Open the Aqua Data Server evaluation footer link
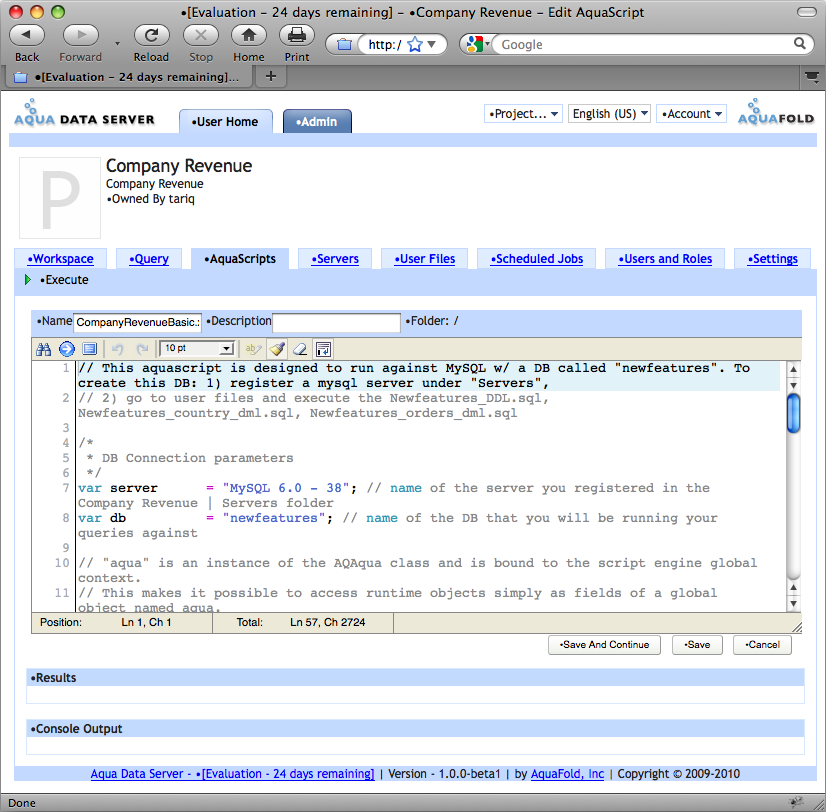Image resolution: width=826 pixels, height=812 pixels. [x=232, y=774]
